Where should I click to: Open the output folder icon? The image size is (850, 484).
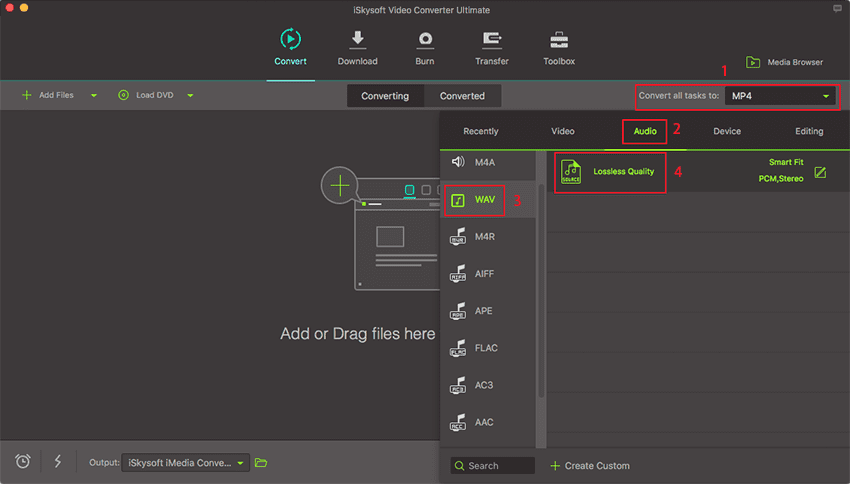tap(261, 463)
